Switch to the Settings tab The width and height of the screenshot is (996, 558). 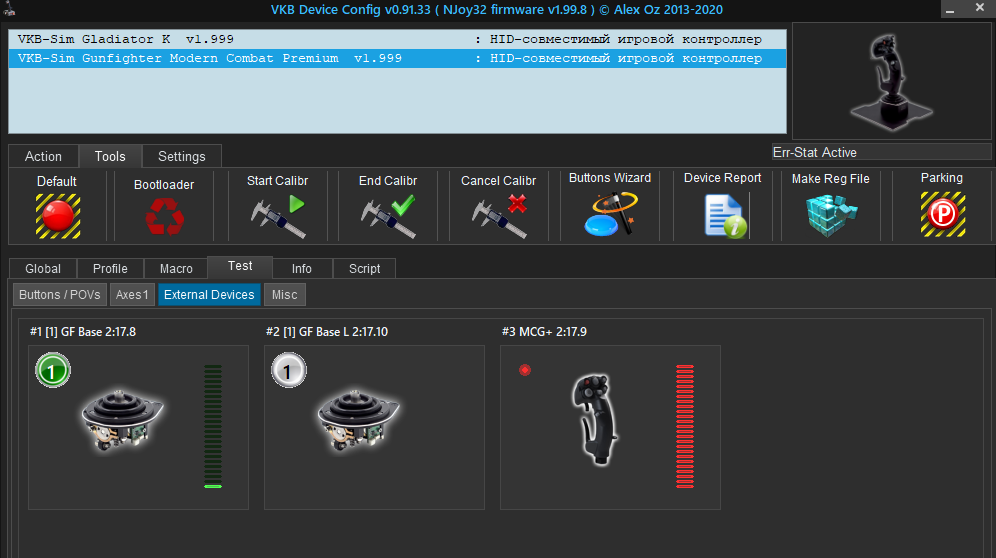point(182,156)
